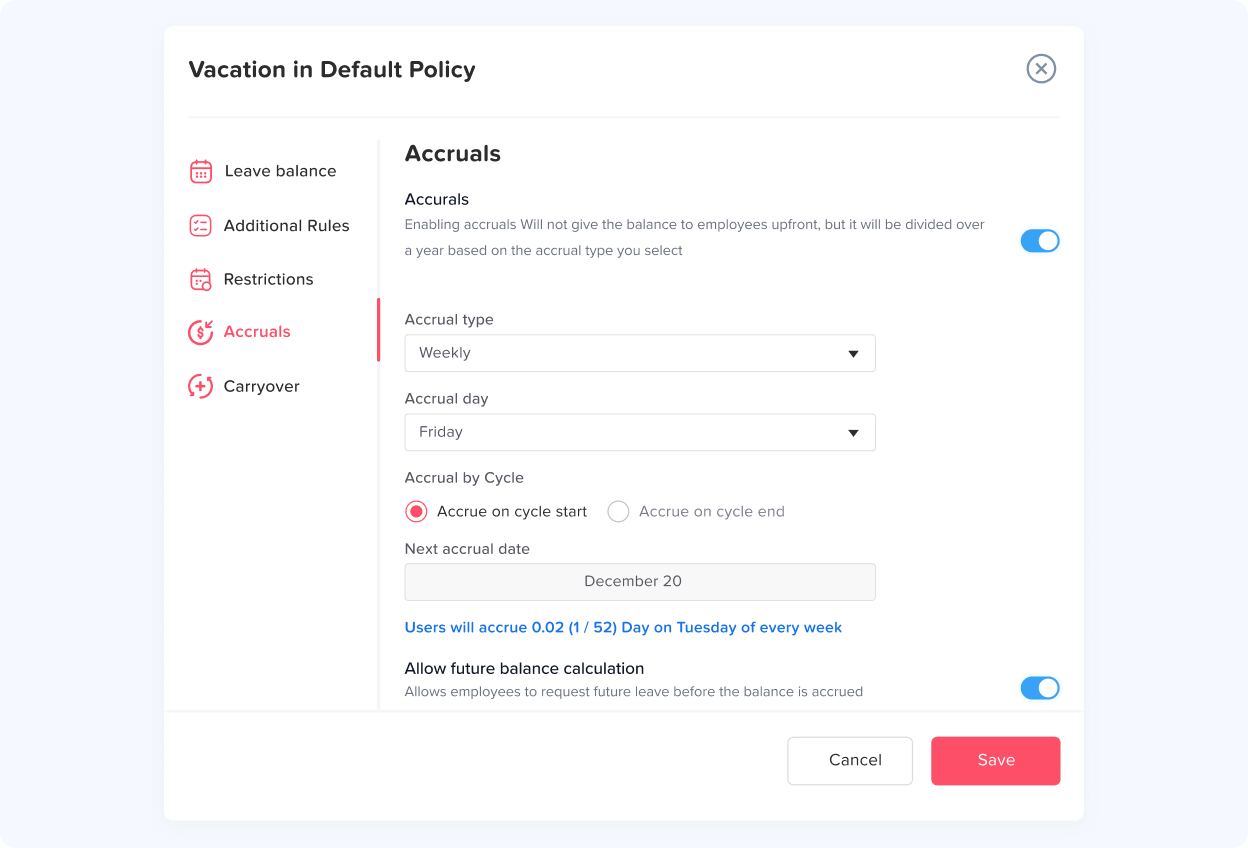Click the Next accrual date field
1248x848 pixels.
click(639, 581)
